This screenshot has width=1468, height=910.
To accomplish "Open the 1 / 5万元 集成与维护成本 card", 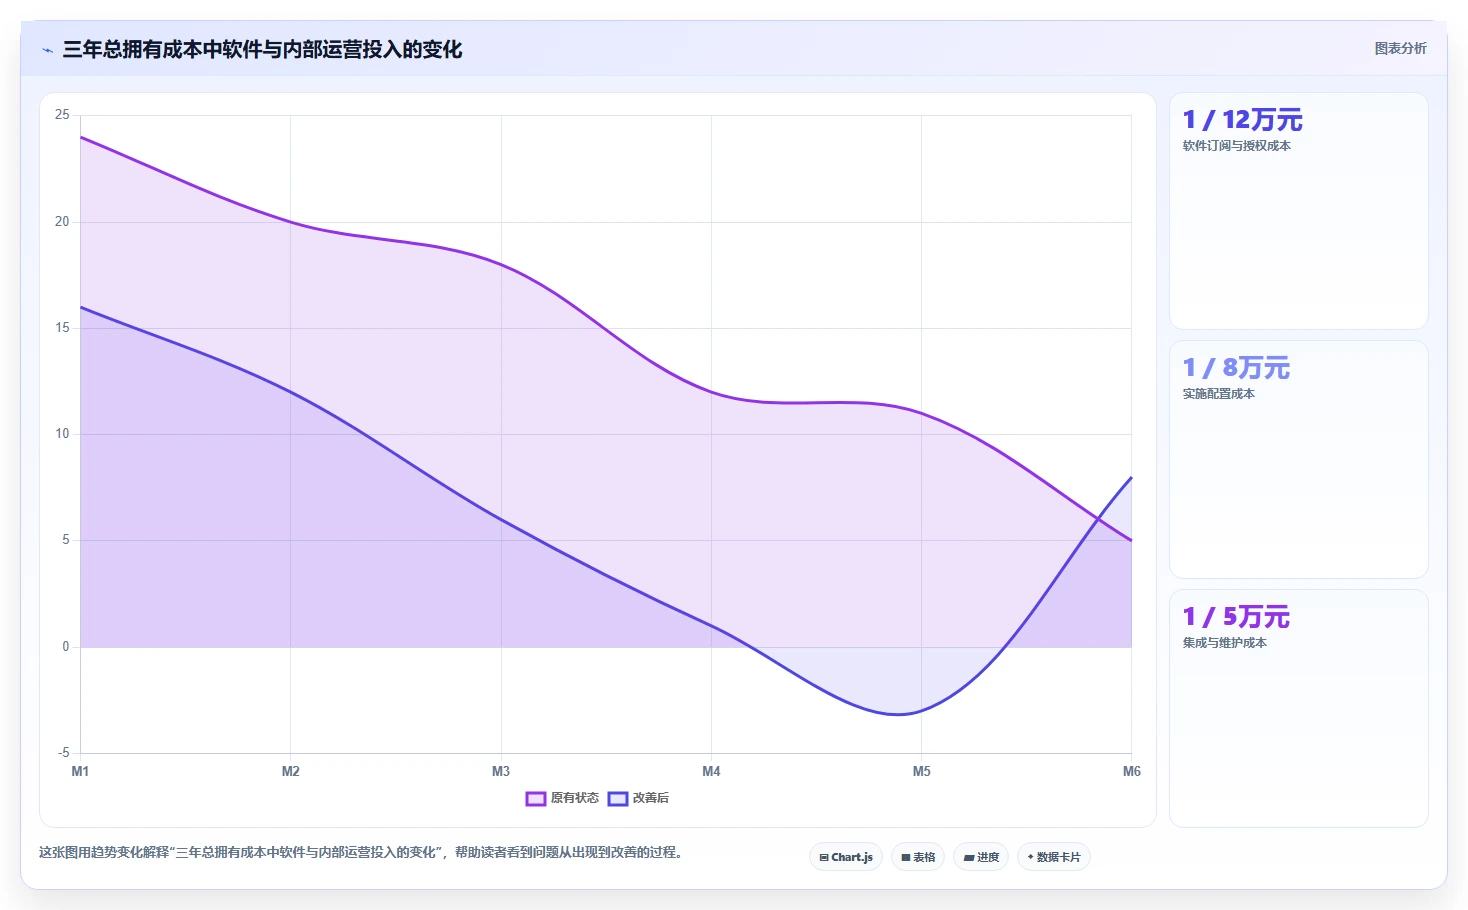I will tap(1299, 708).
